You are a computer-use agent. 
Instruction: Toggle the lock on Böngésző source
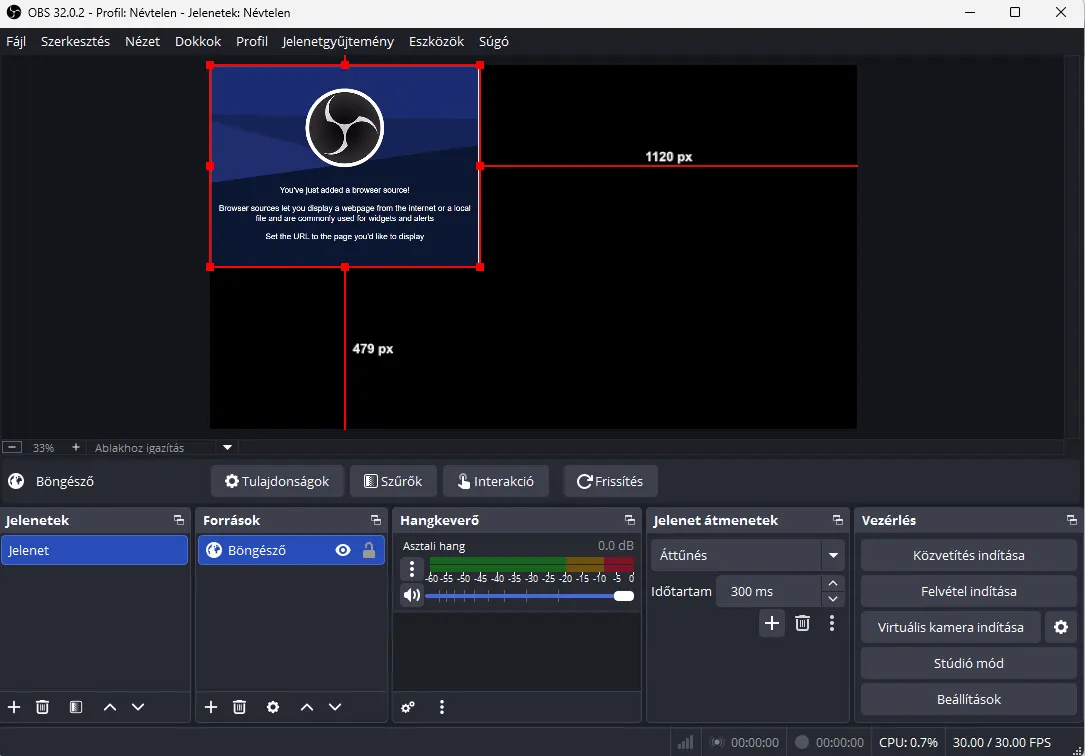coord(368,550)
